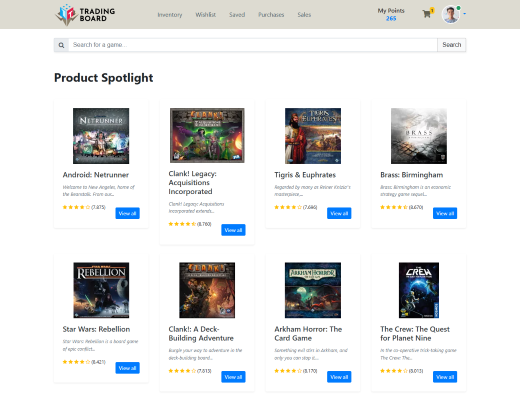View all for Star Wars: Rebellion
Viewport: 520px width, 409px height.
tap(127, 368)
